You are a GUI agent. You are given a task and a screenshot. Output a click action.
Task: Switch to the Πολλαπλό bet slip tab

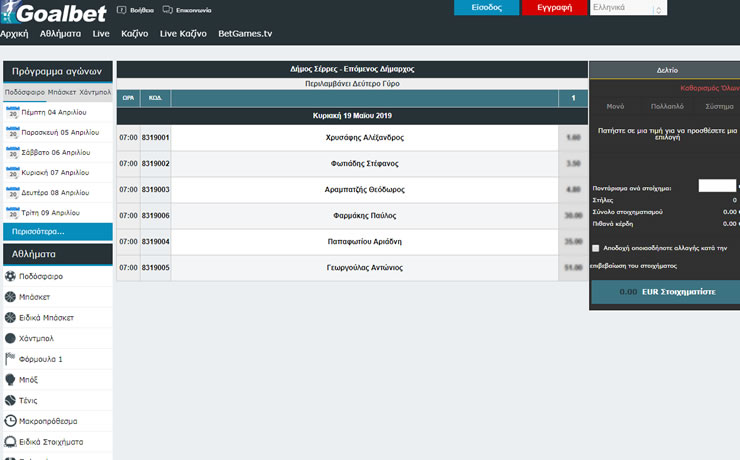666,105
